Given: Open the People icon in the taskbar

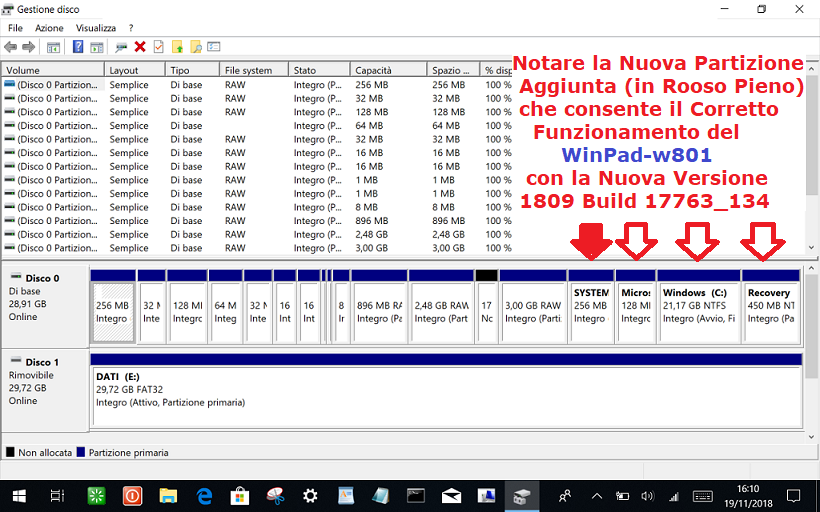Looking at the screenshot, I should coord(565,496).
